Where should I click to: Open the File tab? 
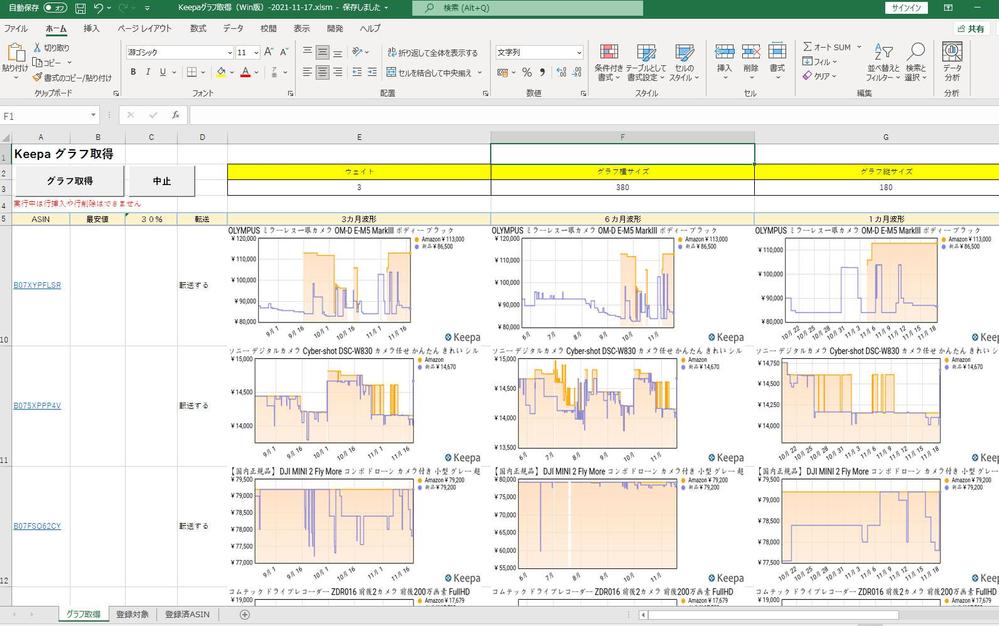[x=15, y=29]
